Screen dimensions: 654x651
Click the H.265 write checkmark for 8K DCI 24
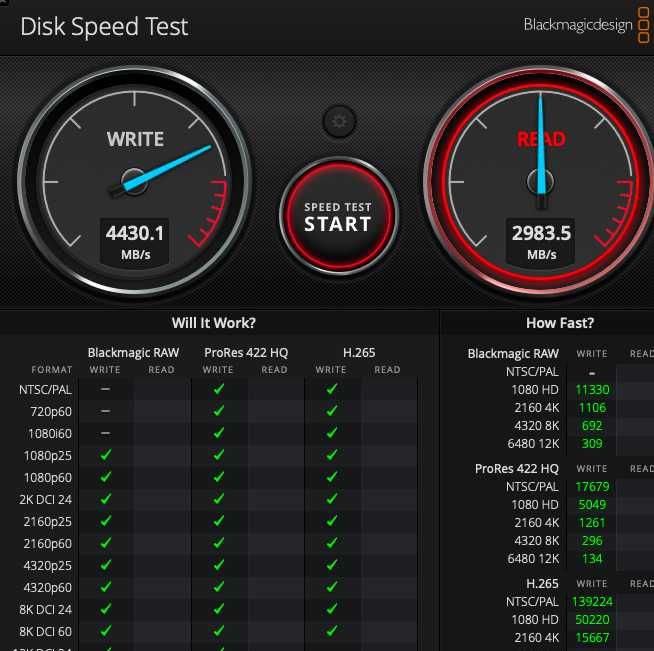pos(332,609)
